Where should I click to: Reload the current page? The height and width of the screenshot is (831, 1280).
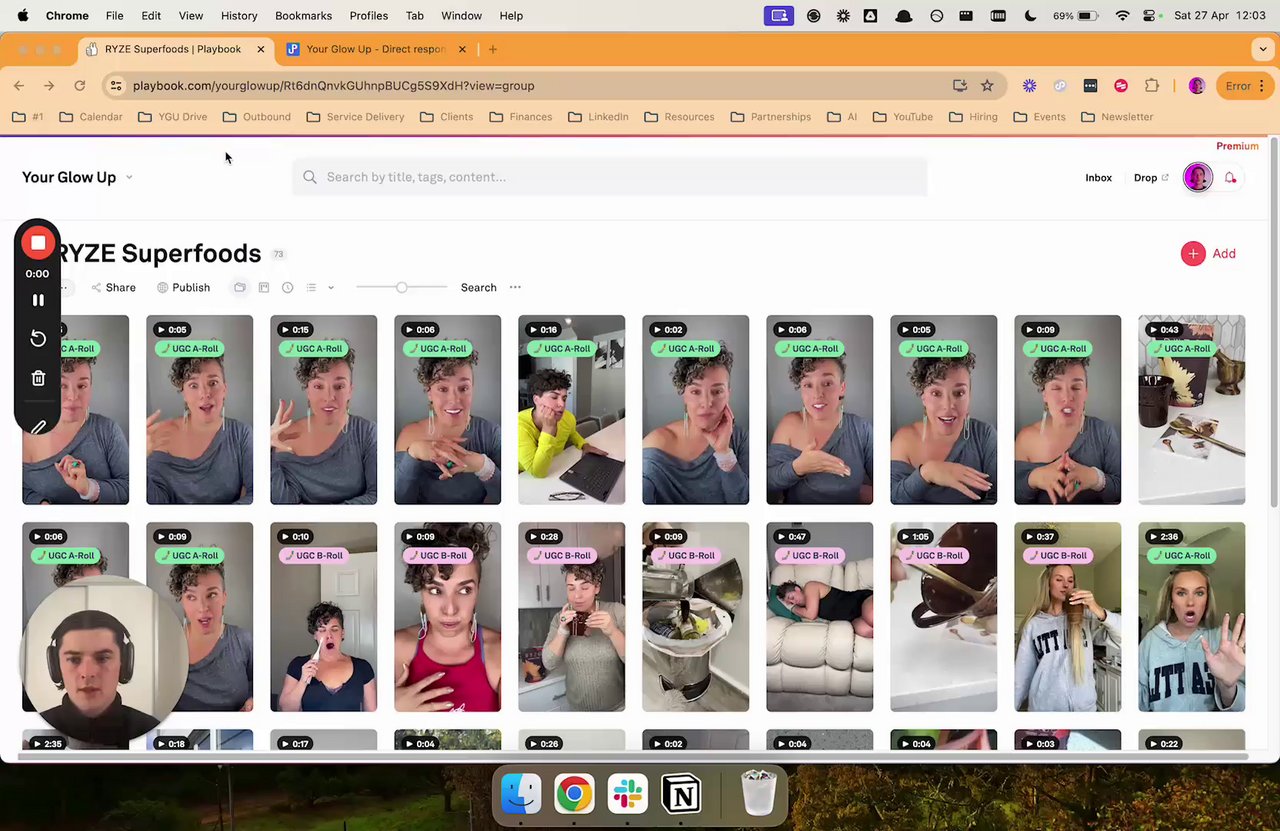pyautogui.click(x=80, y=86)
